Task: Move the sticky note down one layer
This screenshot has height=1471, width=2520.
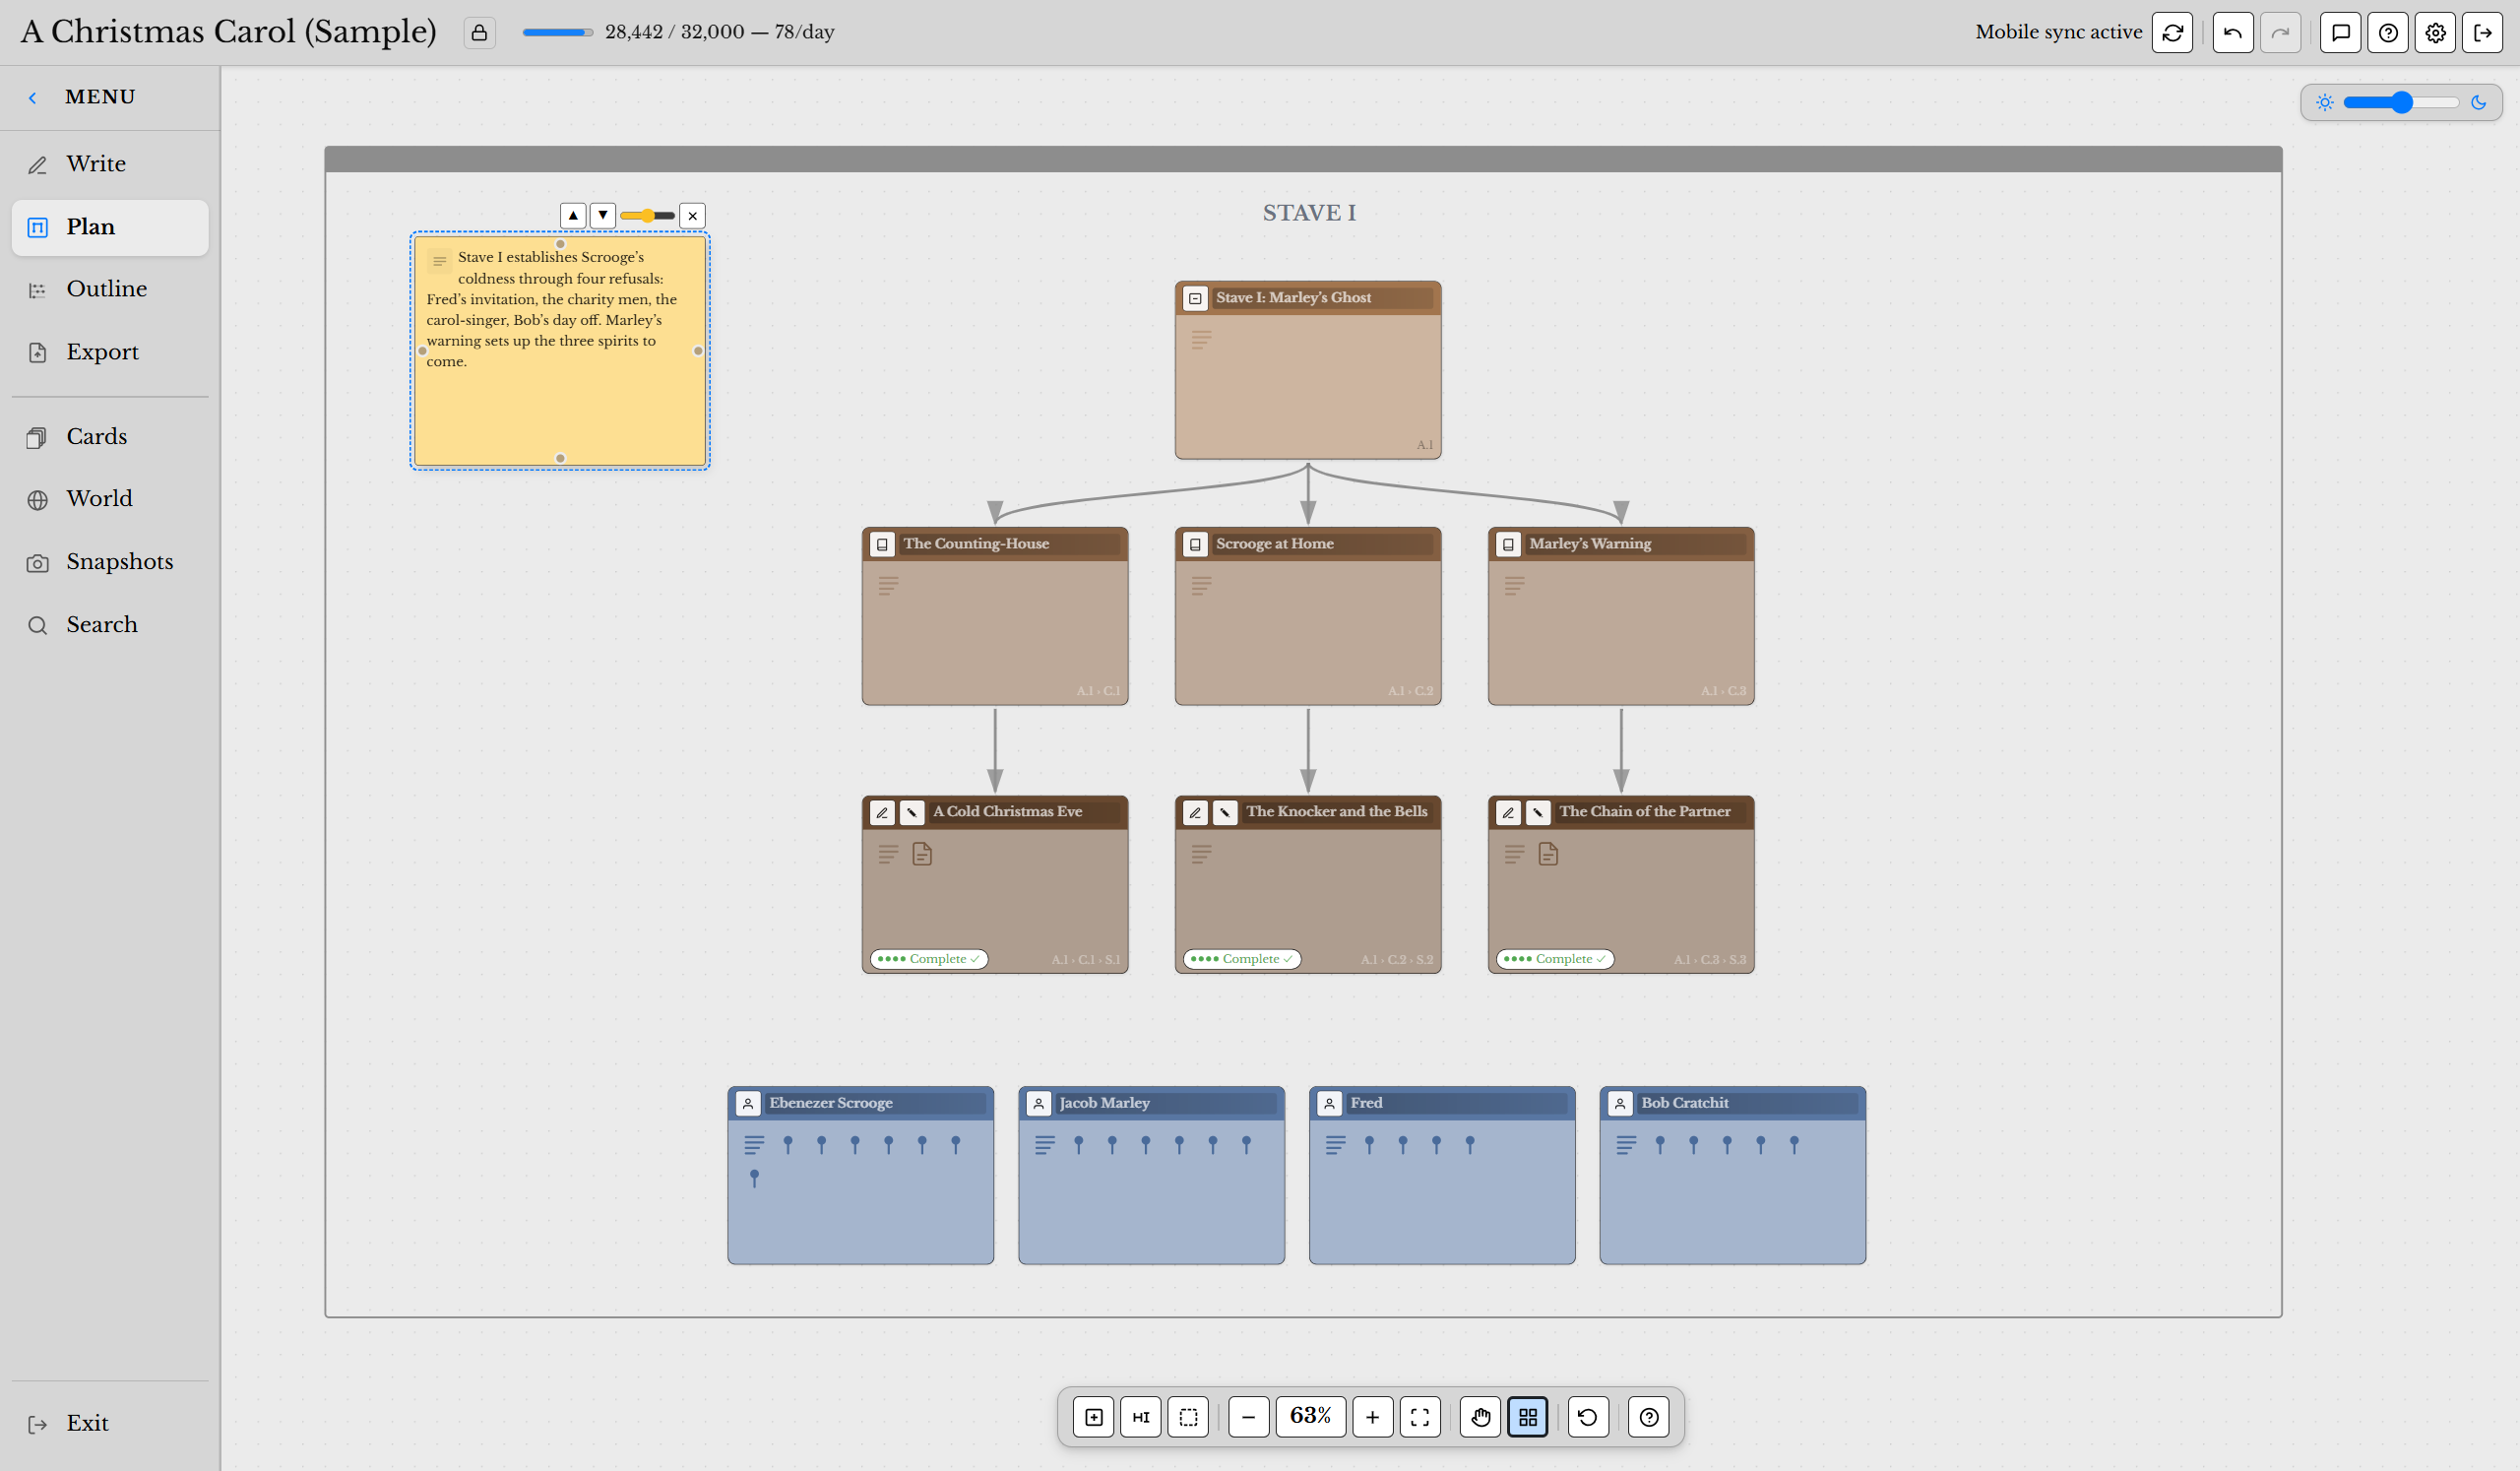Action: [603, 215]
